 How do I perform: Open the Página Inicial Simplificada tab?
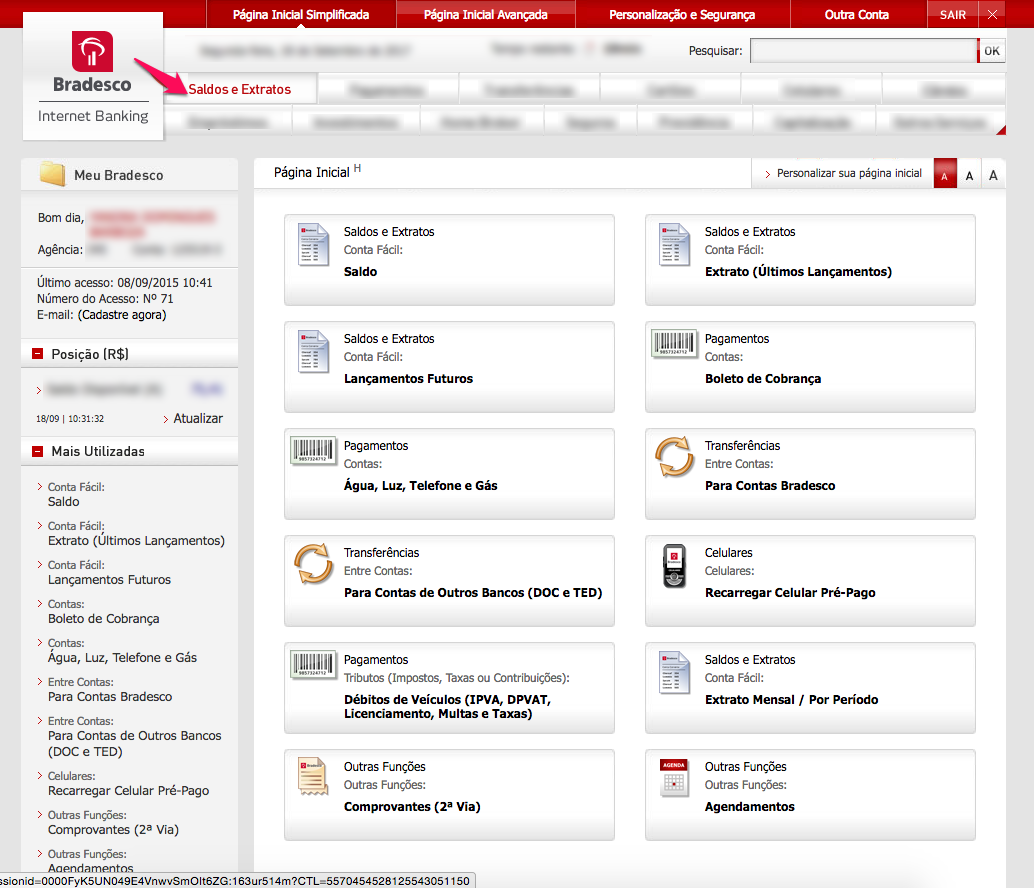(301, 15)
